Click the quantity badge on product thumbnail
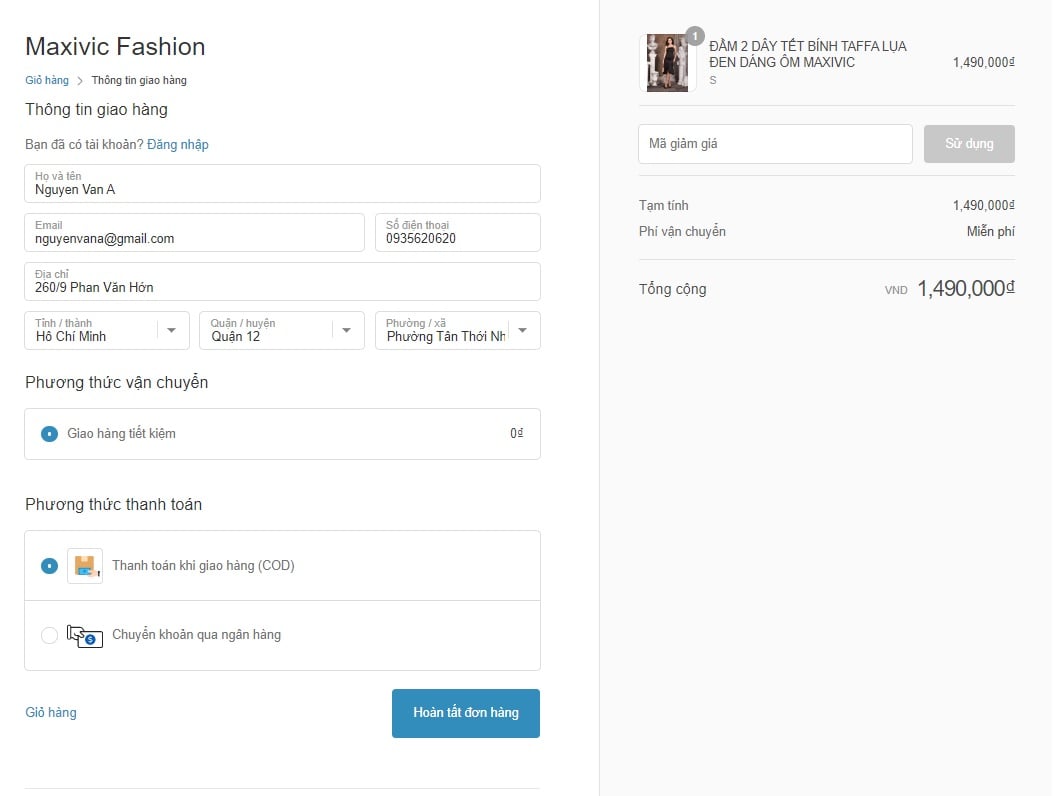This screenshot has width=1059, height=796. pyautogui.click(x=695, y=36)
